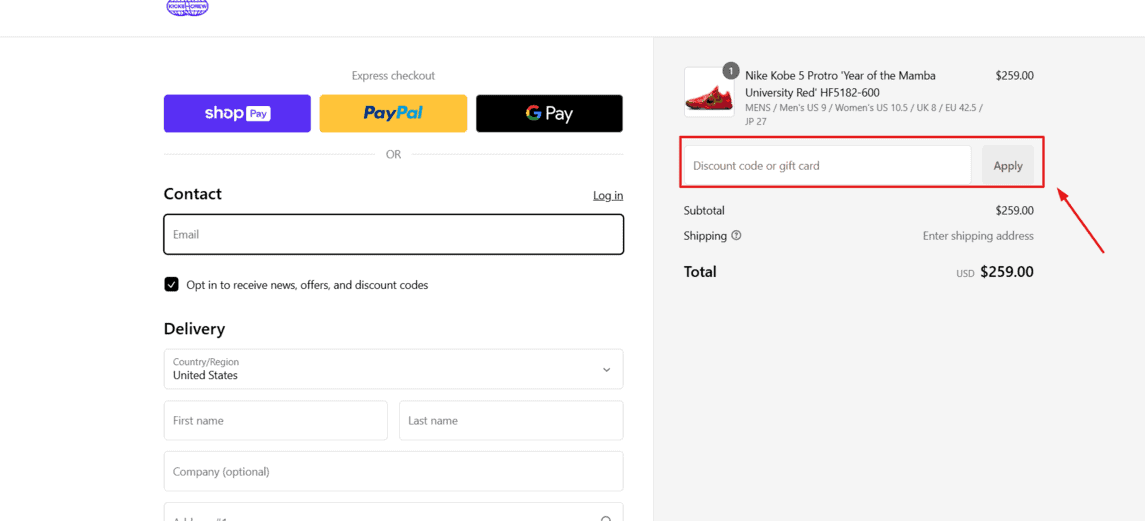1145x521 pixels.
Task: Focus the Email input field
Action: [394, 235]
